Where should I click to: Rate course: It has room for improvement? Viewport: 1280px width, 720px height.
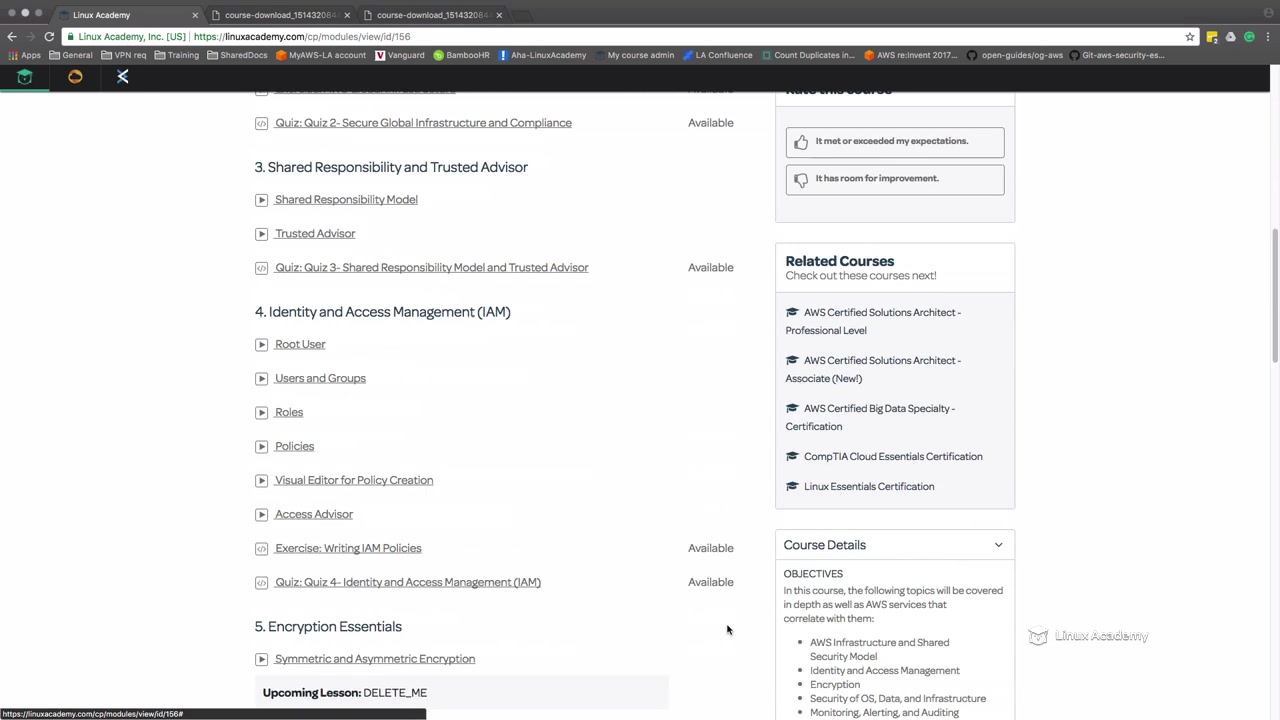895,179
